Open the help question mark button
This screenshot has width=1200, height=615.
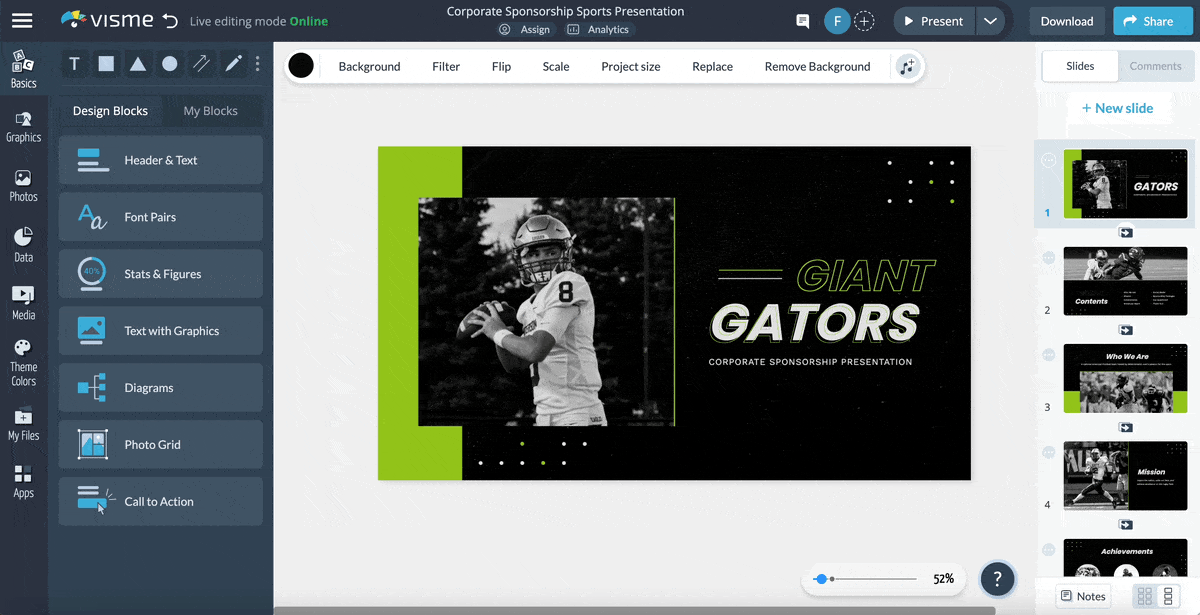click(997, 579)
